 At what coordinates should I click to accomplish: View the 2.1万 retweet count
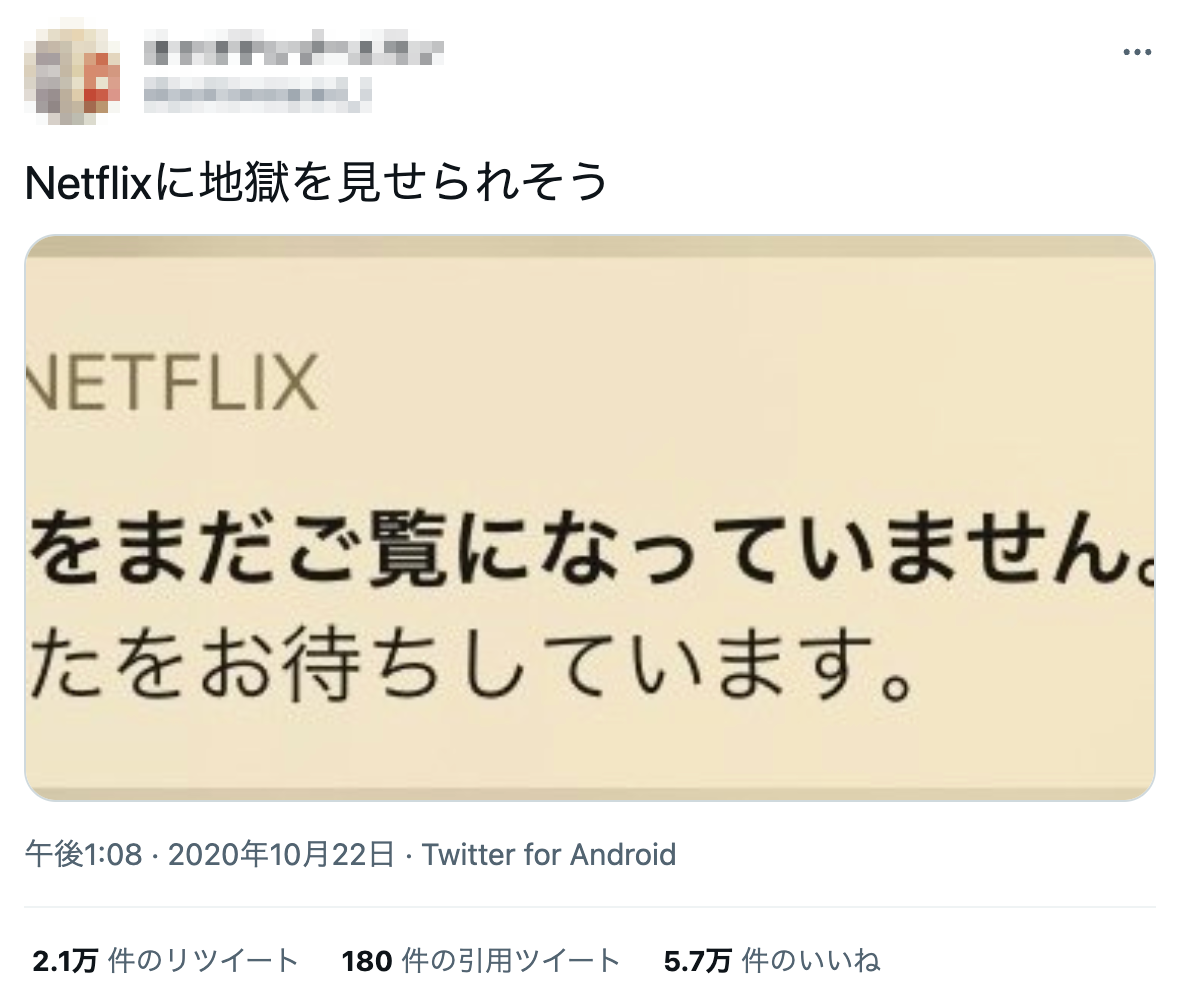coord(64,961)
